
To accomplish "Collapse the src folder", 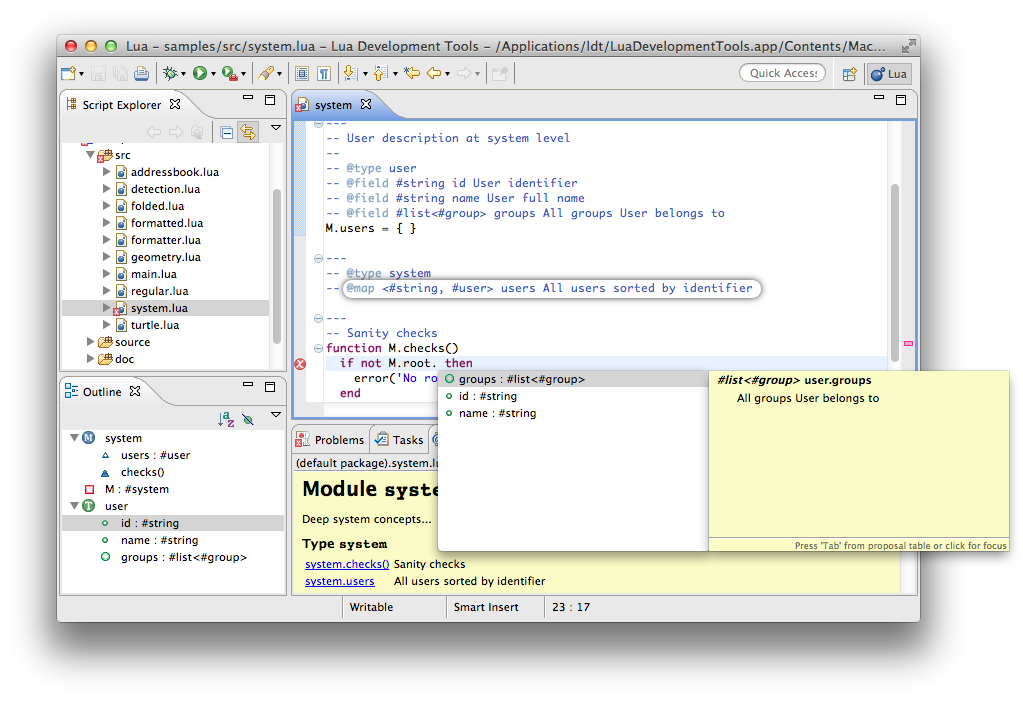I will (91, 155).
